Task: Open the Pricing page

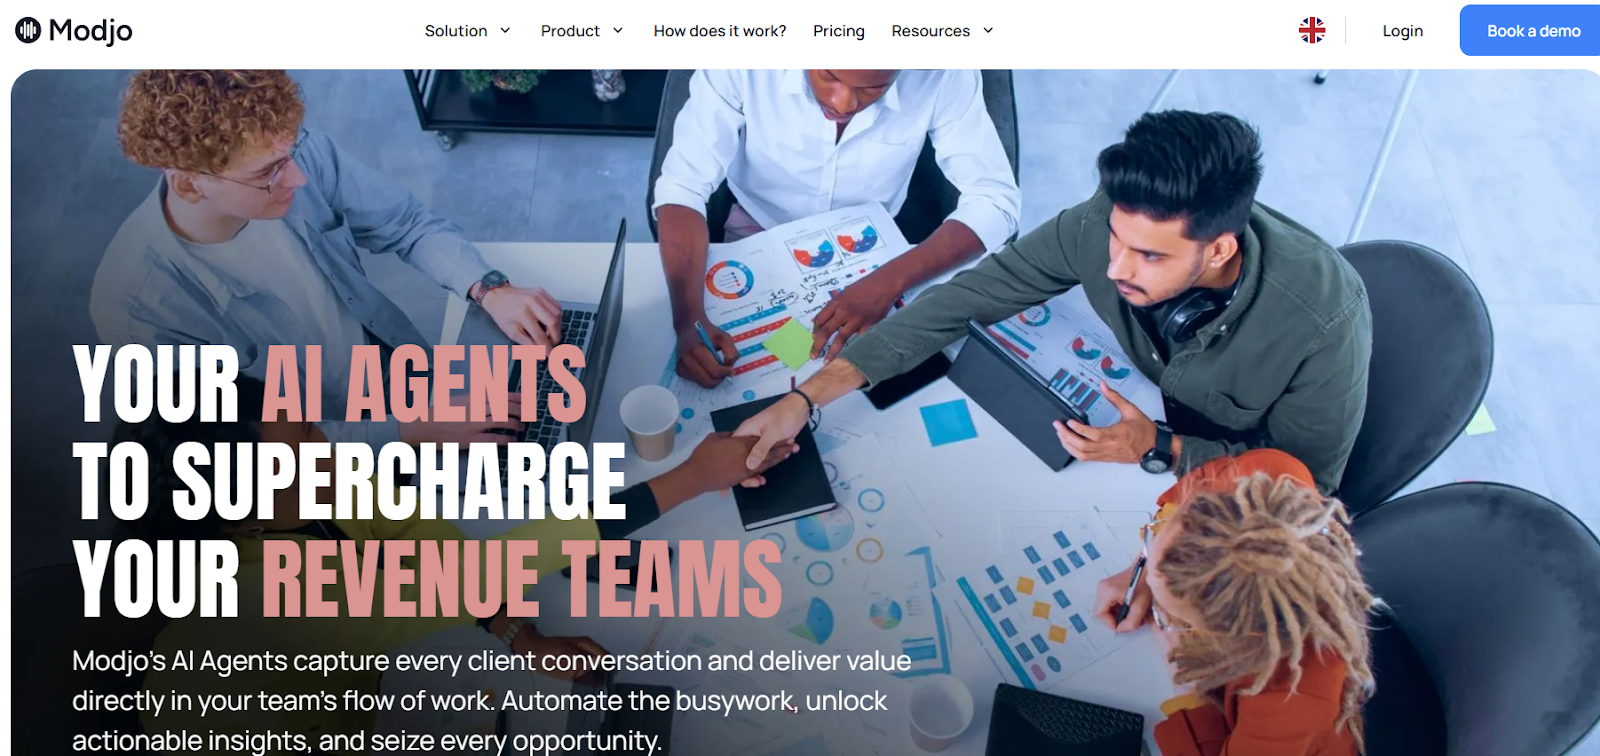Action: (x=839, y=31)
